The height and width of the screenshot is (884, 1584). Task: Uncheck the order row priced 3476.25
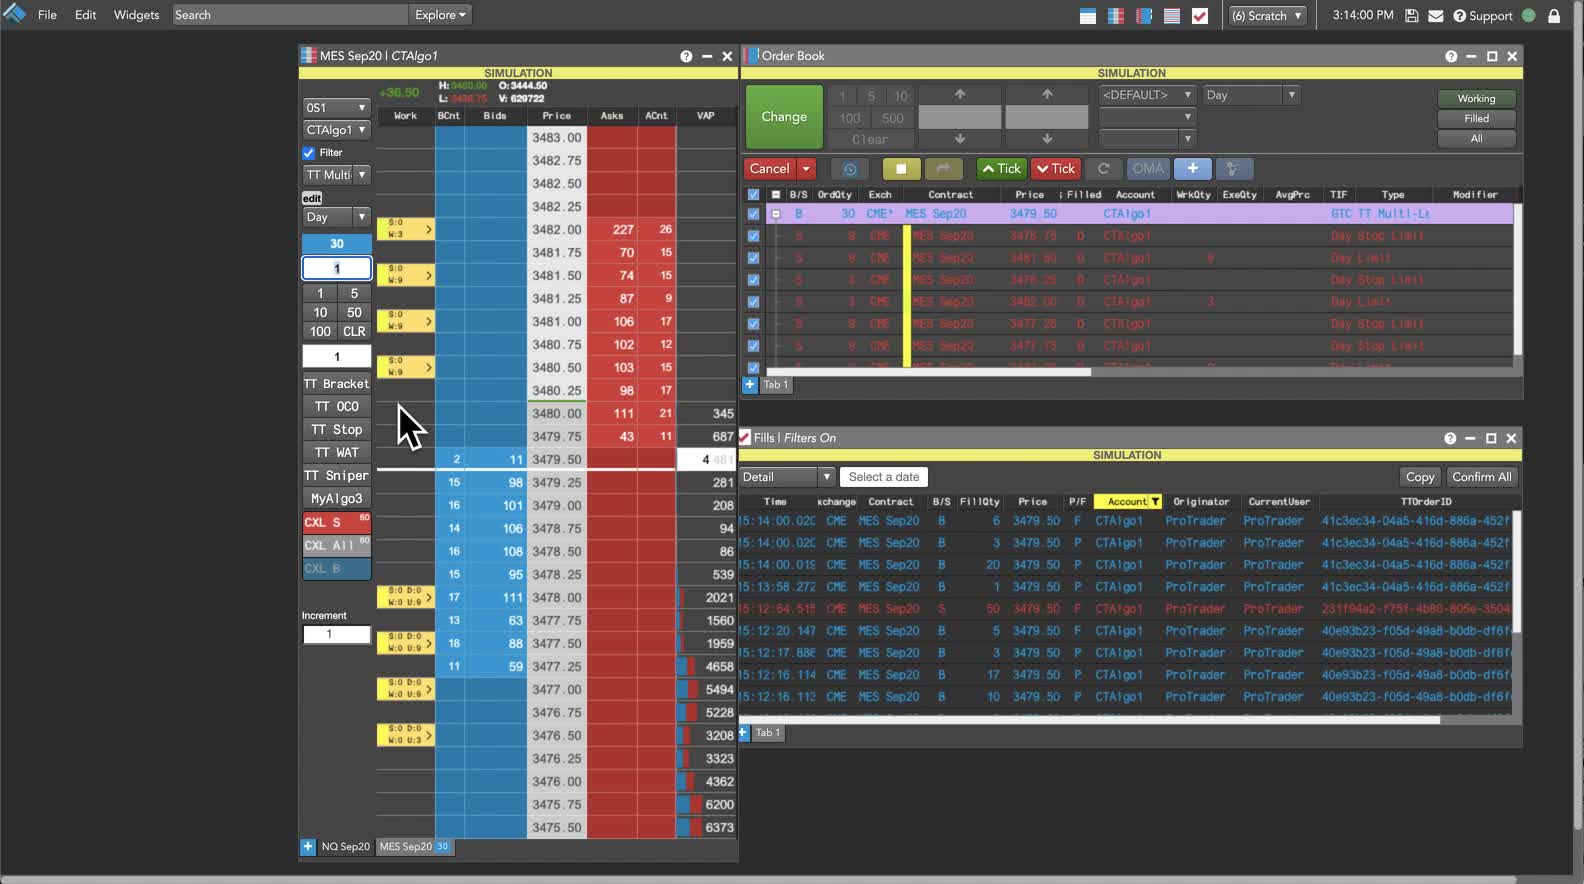tap(753, 280)
